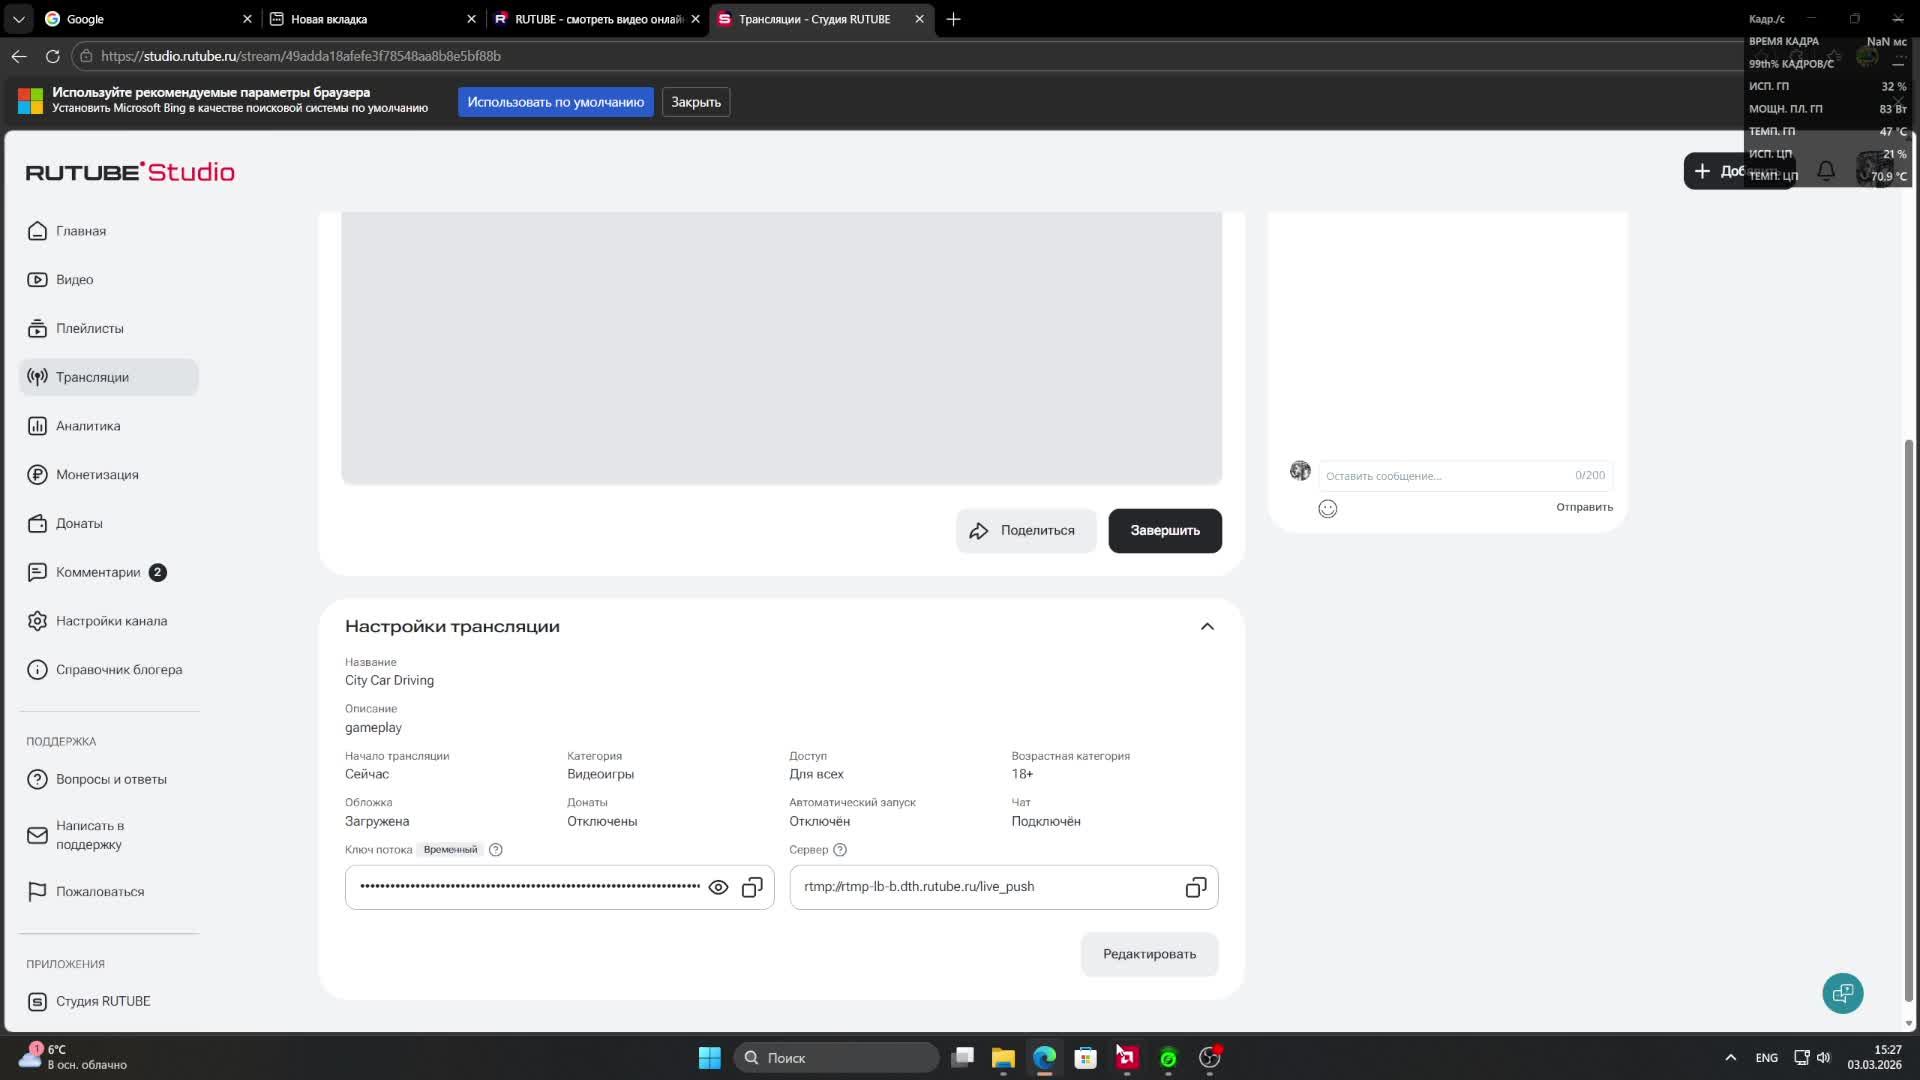This screenshot has height=1080, width=1920.
Task: Close the Bing default suggestion banner
Action: pyautogui.click(x=695, y=102)
